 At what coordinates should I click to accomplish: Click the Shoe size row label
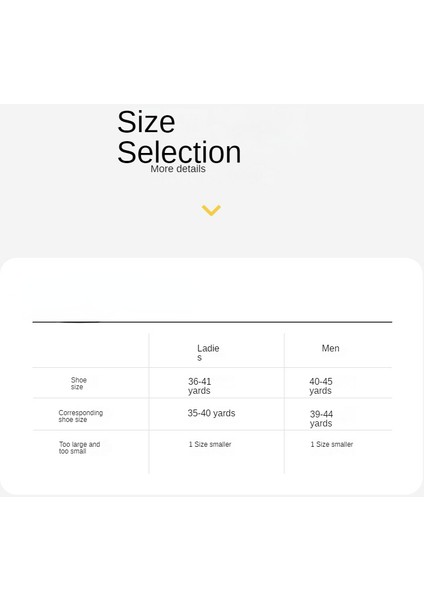[78, 383]
